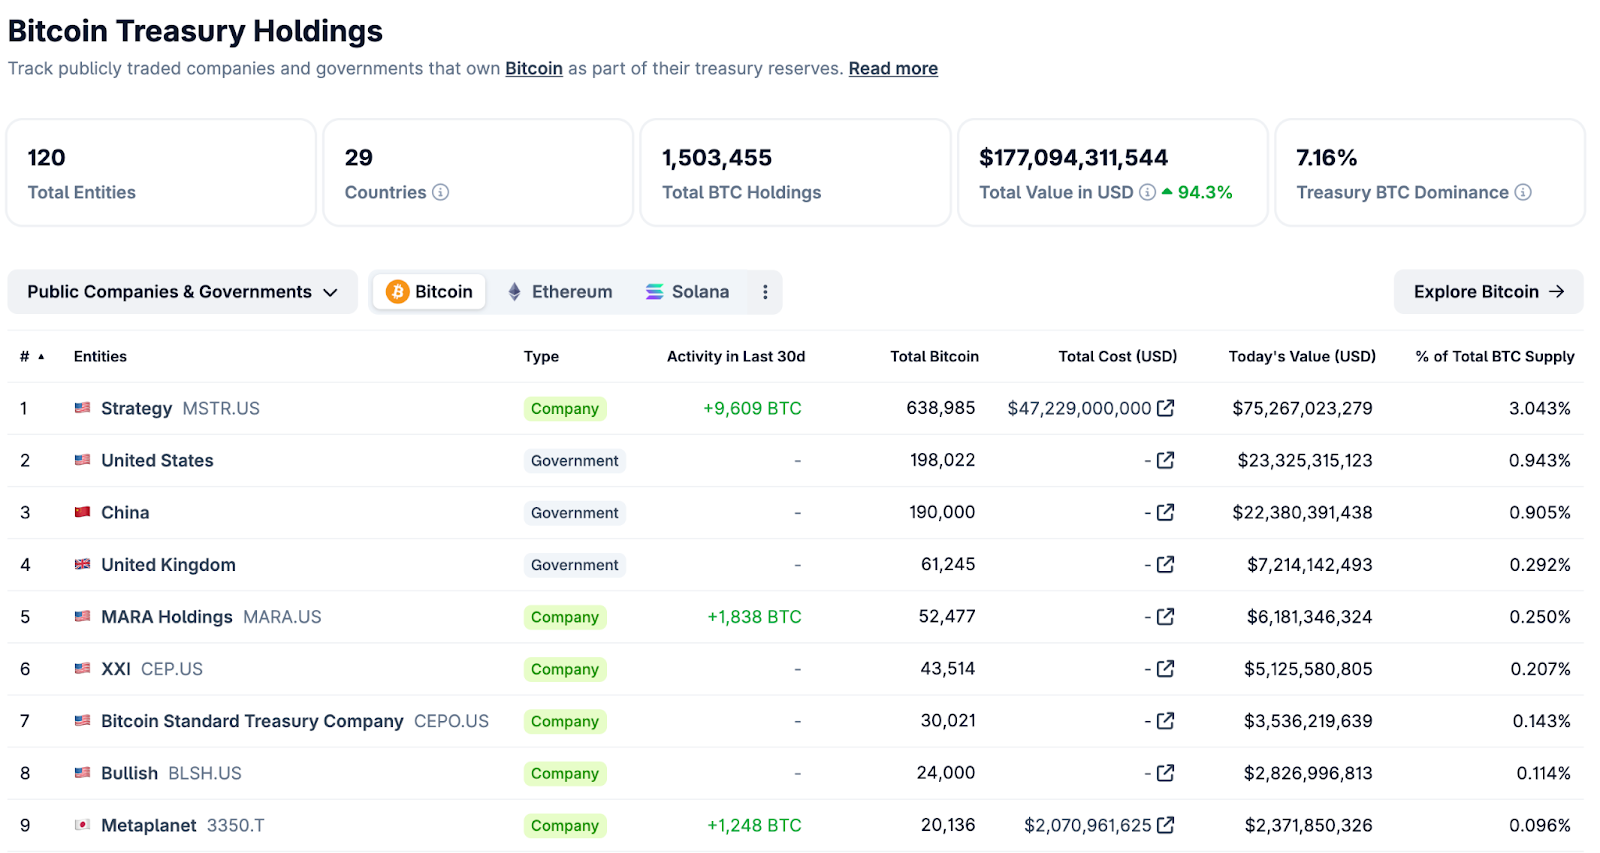Image resolution: width=1600 pixels, height=853 pixels.
Task: Click the Company badge in Strategy row
Action: click(x=565, y=408)
